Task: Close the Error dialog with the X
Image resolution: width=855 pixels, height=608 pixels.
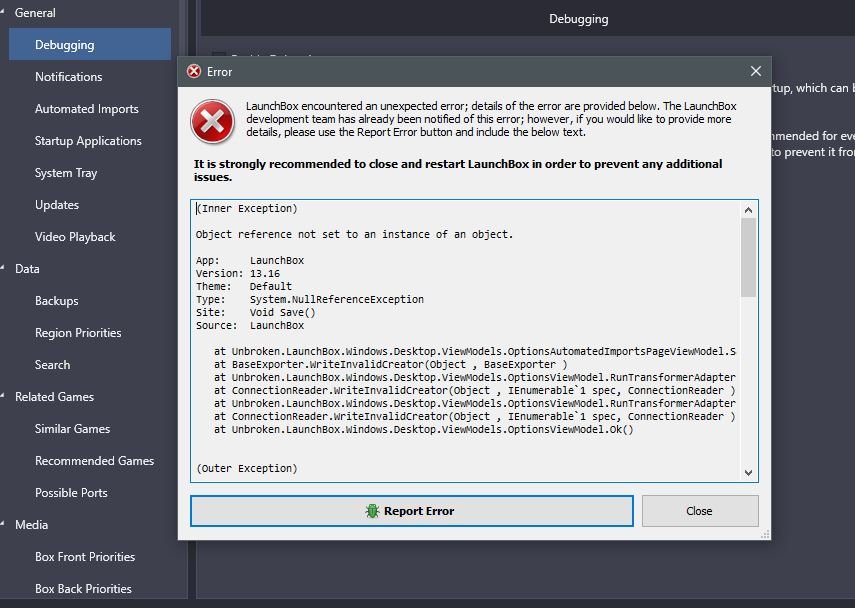Action: point(756,71)
